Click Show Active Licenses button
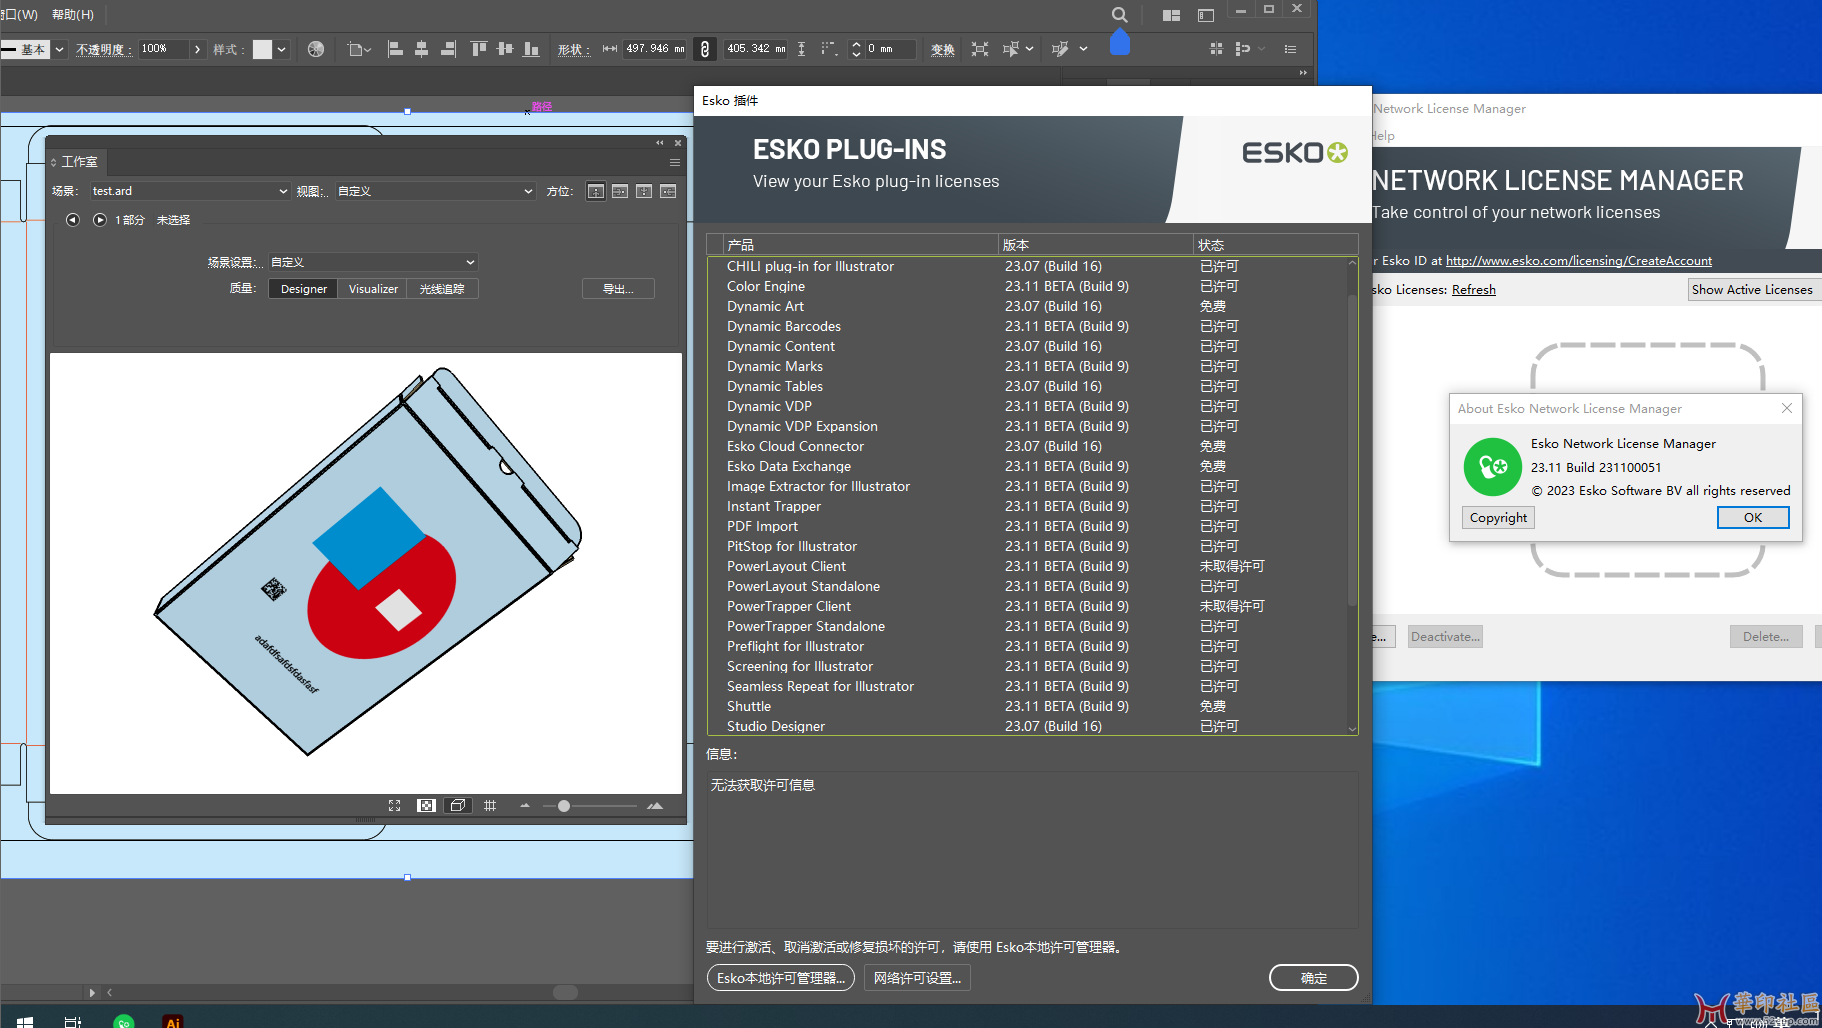The width and height of the screenshot is (1822, 1028). click(1752, 290)
